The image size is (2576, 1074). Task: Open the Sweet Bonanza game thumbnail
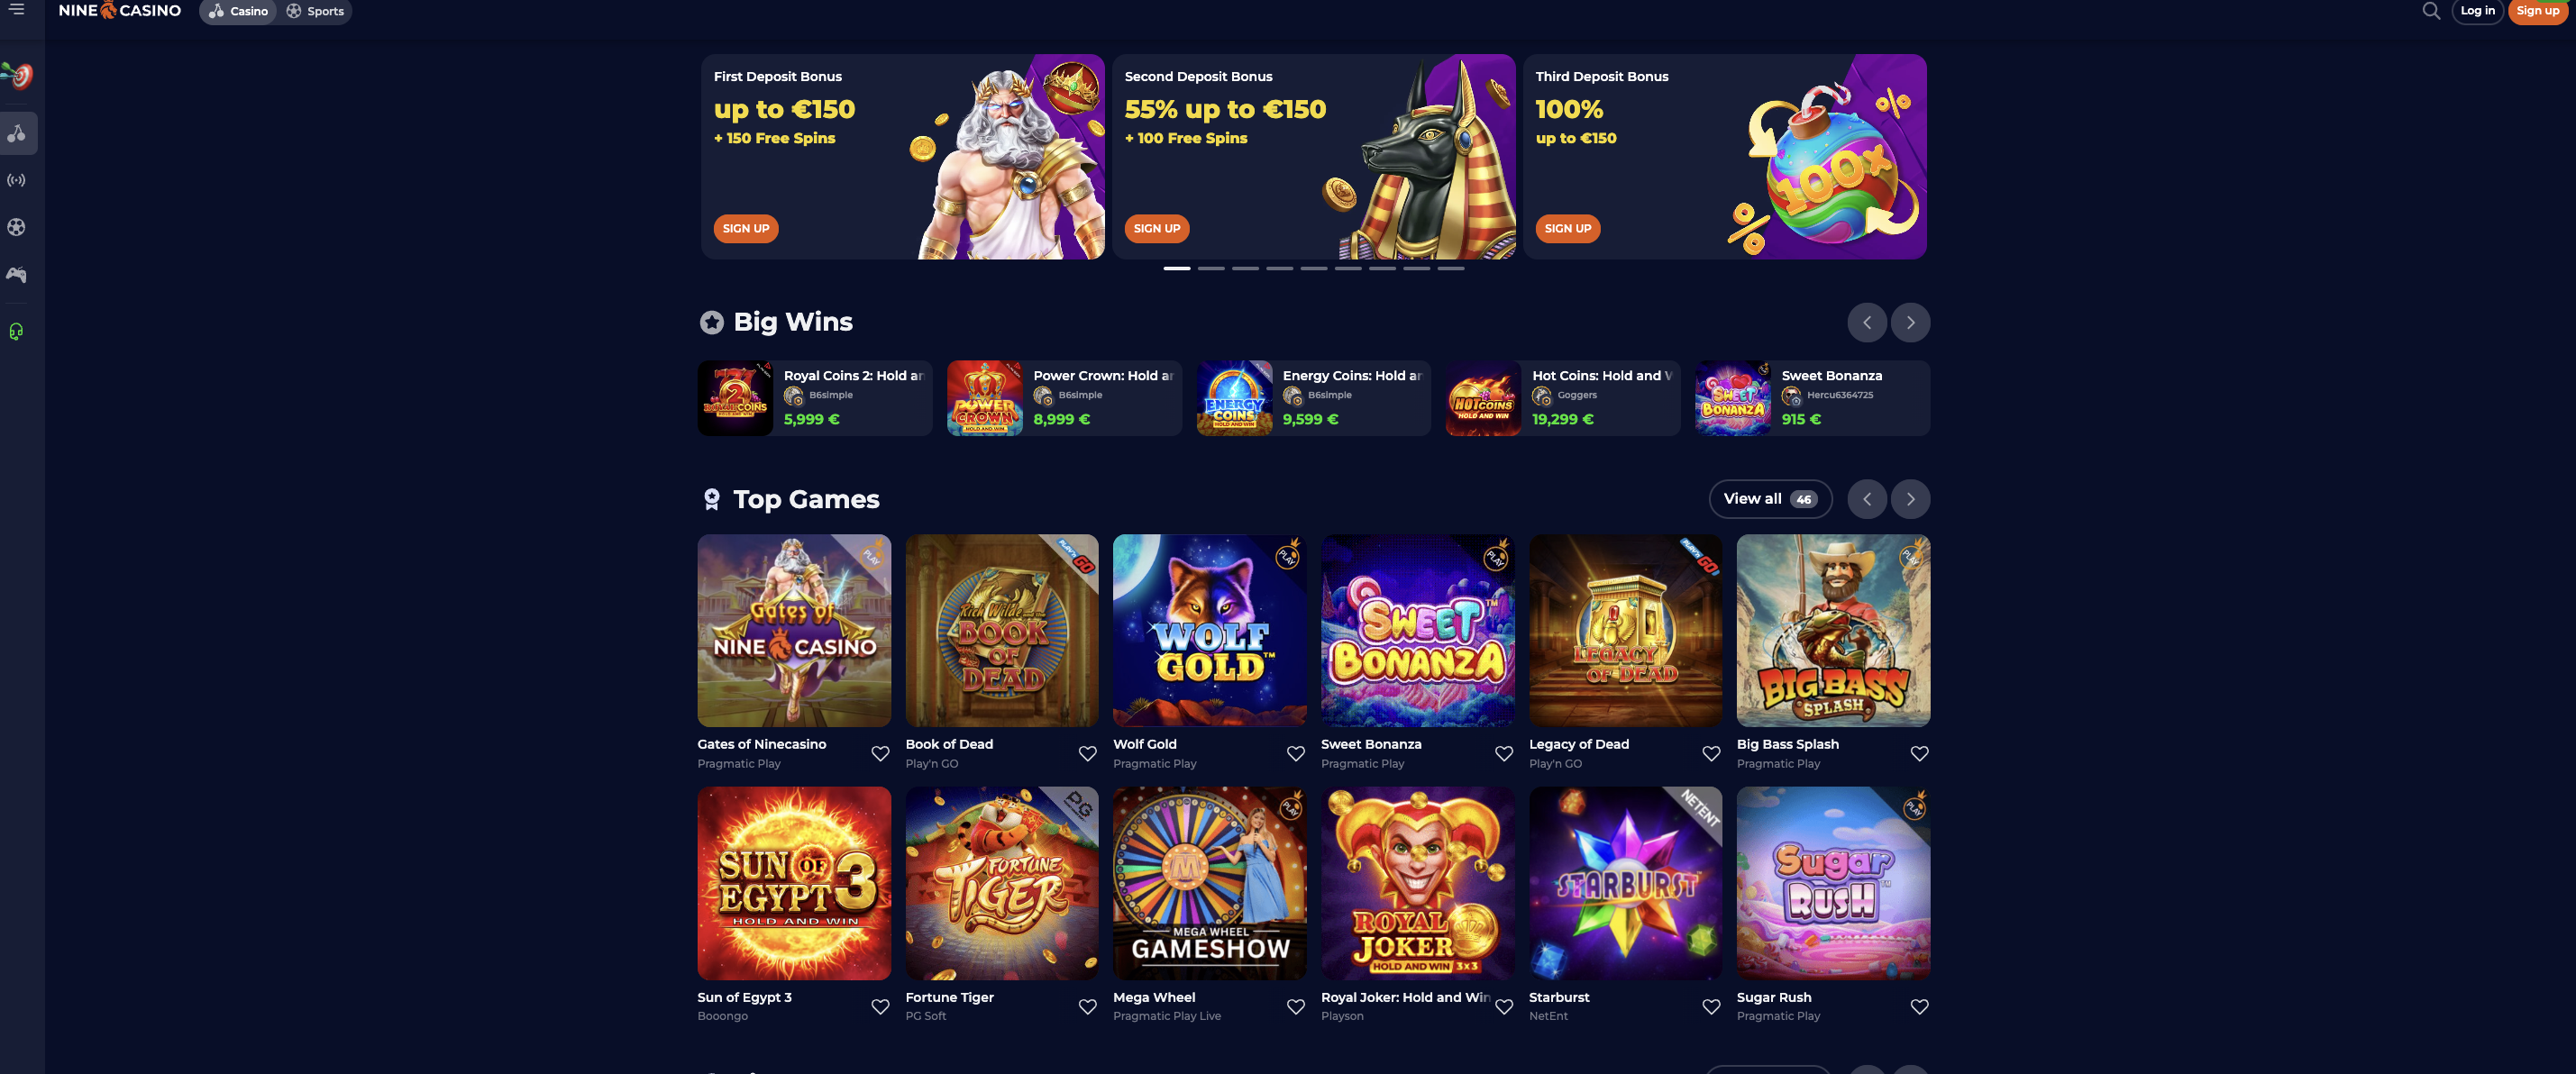tap(1417, 630)
